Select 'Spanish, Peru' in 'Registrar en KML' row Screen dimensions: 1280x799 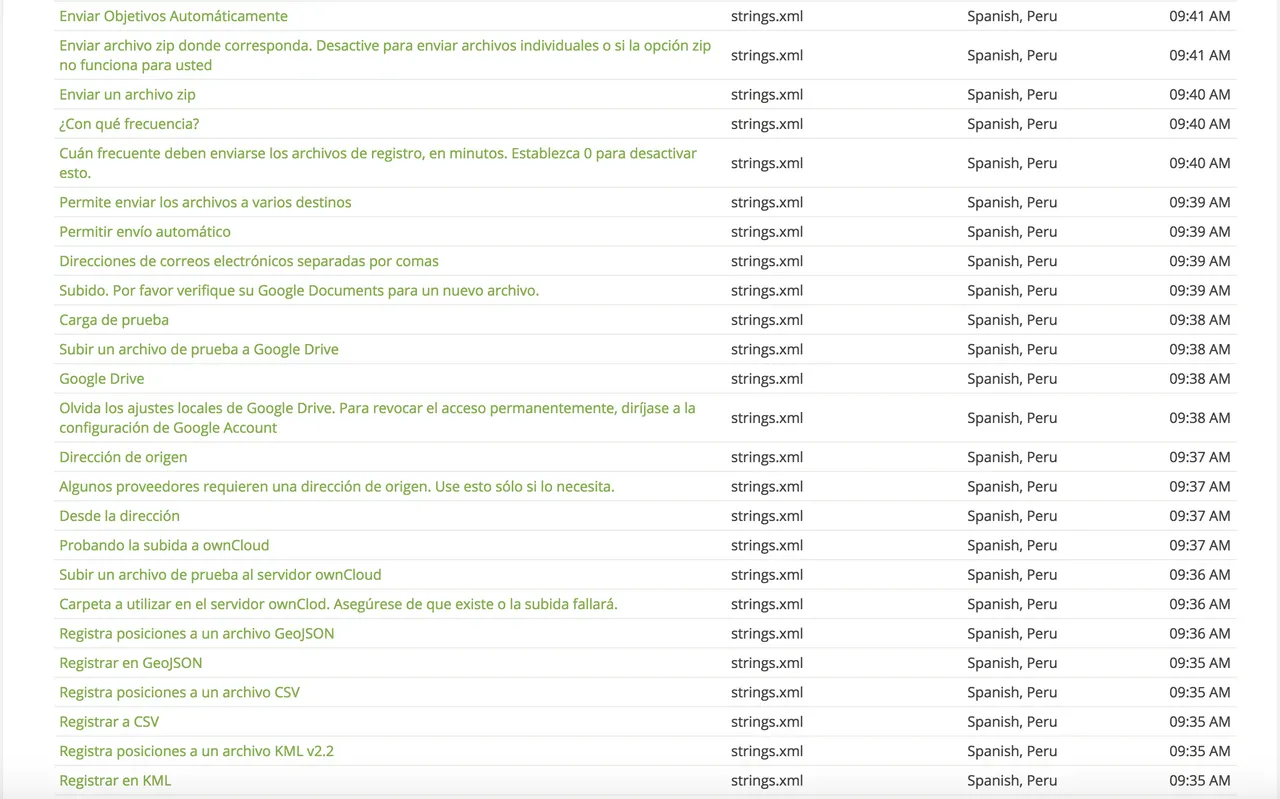tap(1012, 781)
